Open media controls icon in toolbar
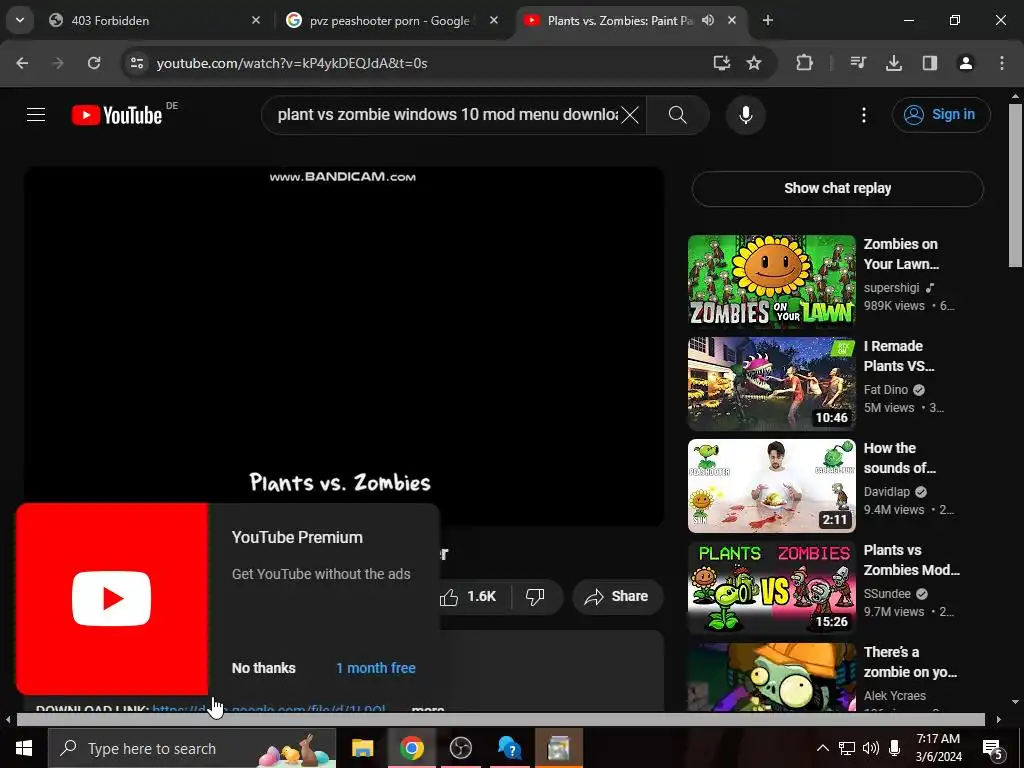This screenshot has height=768, width=1024. coord(858,63)
